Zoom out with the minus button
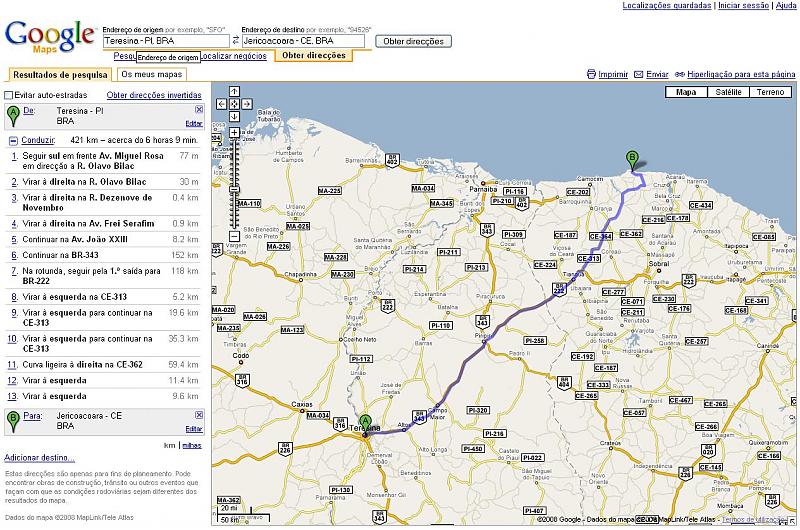This screenshot has height=530, width=800. [x=234, y=236]
